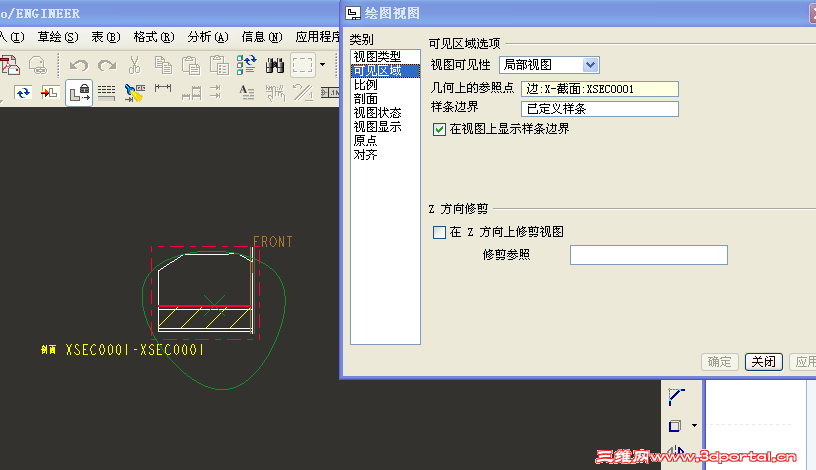Click the blue arrows update views icon
The width and height of the screenshot is (816, 470).
22,93
